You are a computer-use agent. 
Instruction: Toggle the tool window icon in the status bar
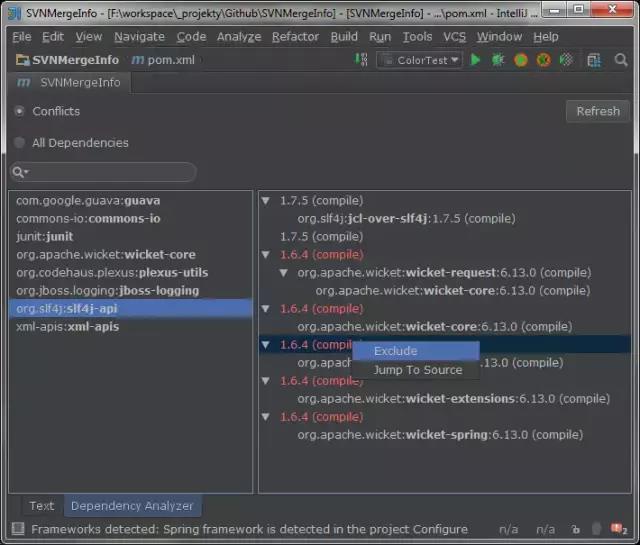tap(18, 529)
